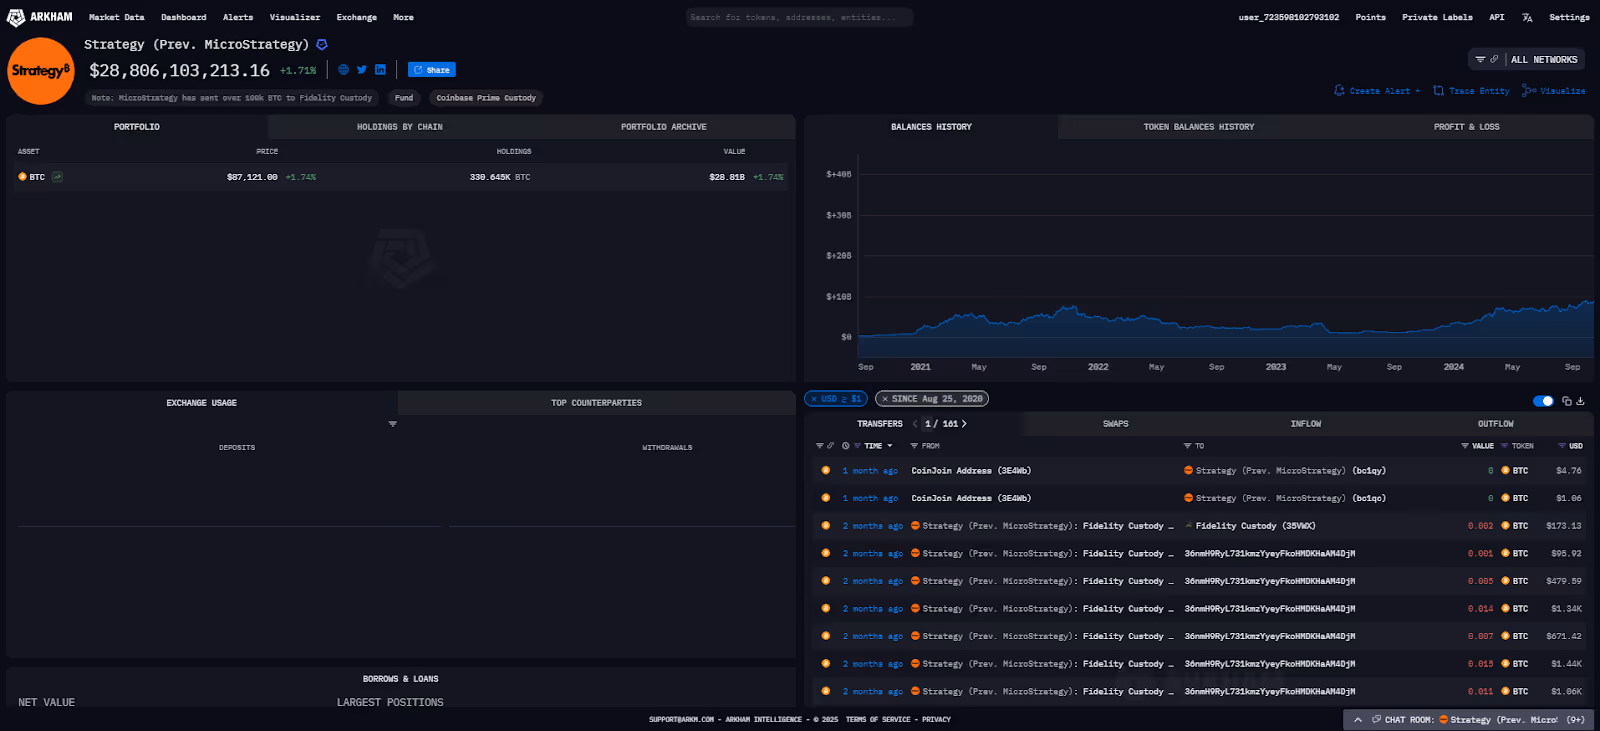Click the row icon of first CoinJoin transfer

tap(826, 471)
